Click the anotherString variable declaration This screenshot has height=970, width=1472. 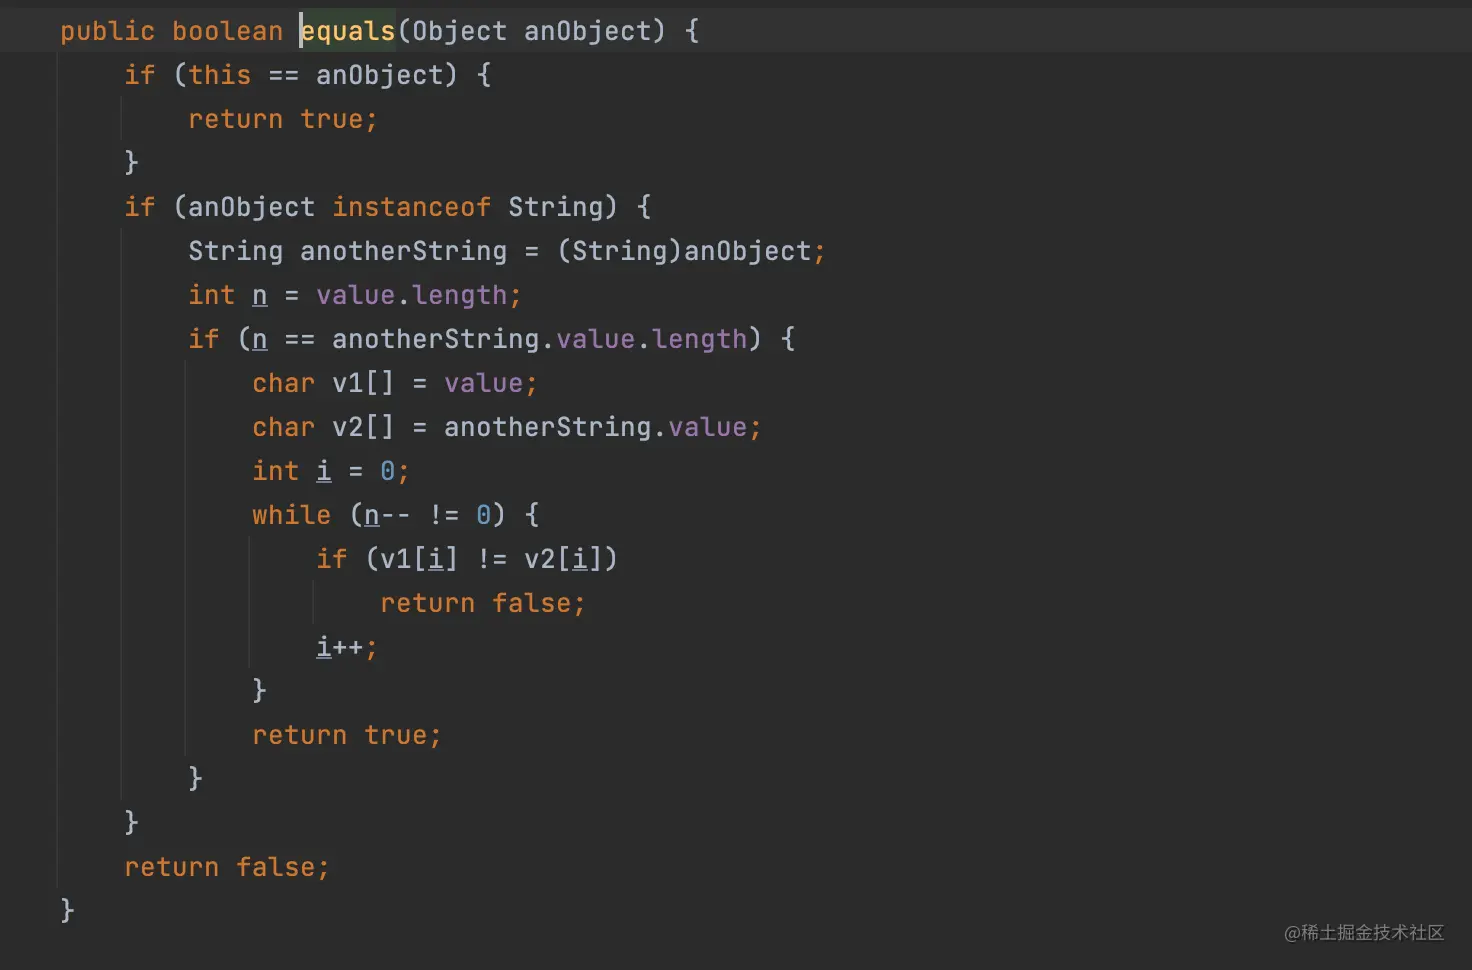coord(404,251)
